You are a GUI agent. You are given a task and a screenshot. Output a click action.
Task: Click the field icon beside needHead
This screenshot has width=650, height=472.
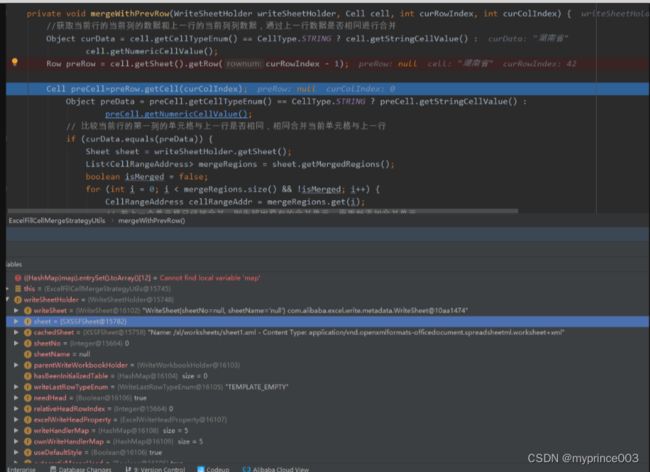point(28,398)
